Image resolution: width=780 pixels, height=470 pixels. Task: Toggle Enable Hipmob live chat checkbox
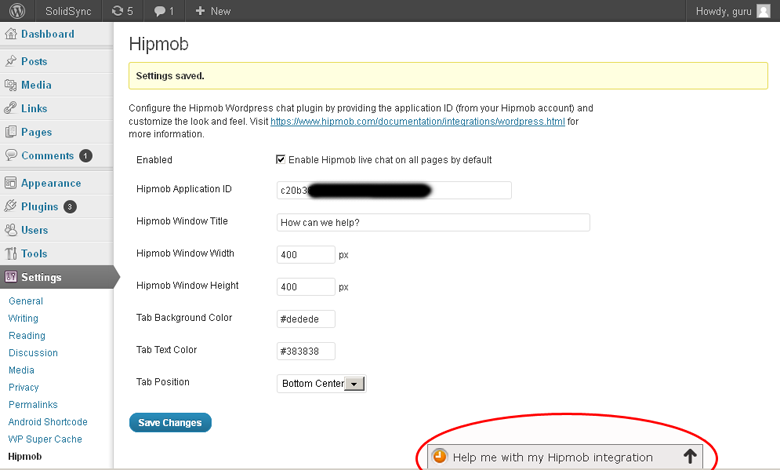(x=281, y=159)
